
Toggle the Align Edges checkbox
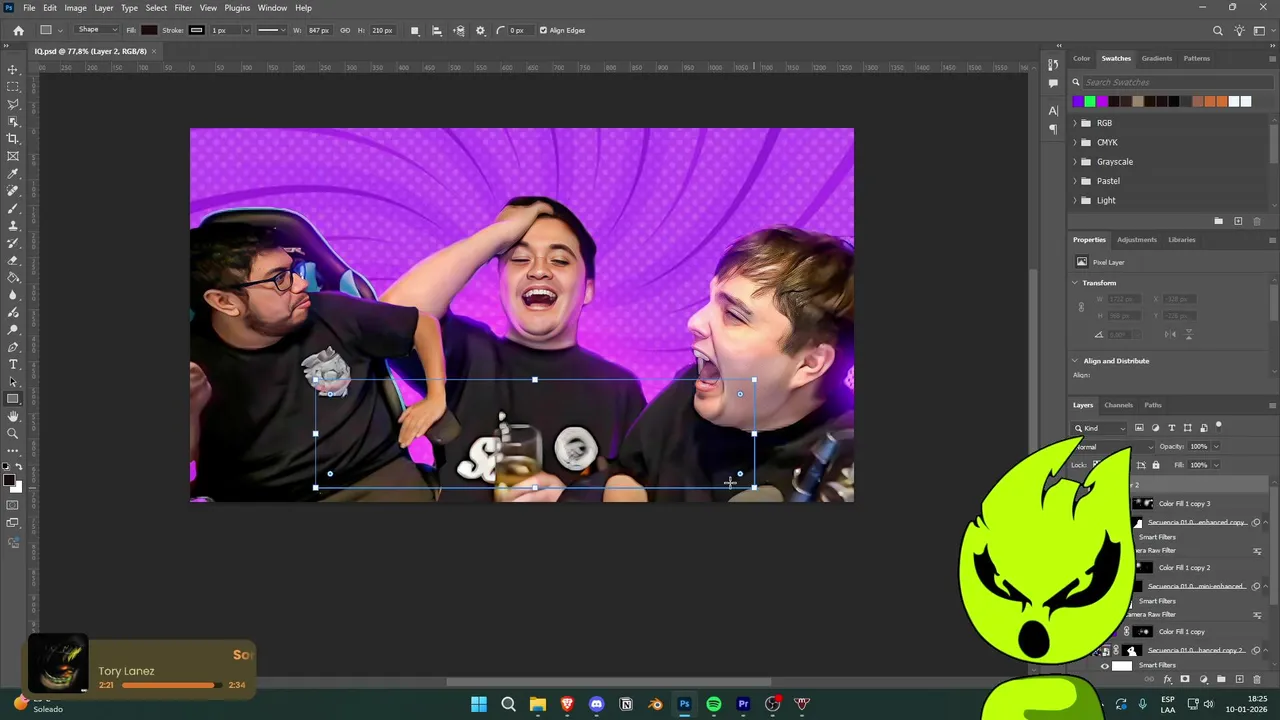click(543, 30)
